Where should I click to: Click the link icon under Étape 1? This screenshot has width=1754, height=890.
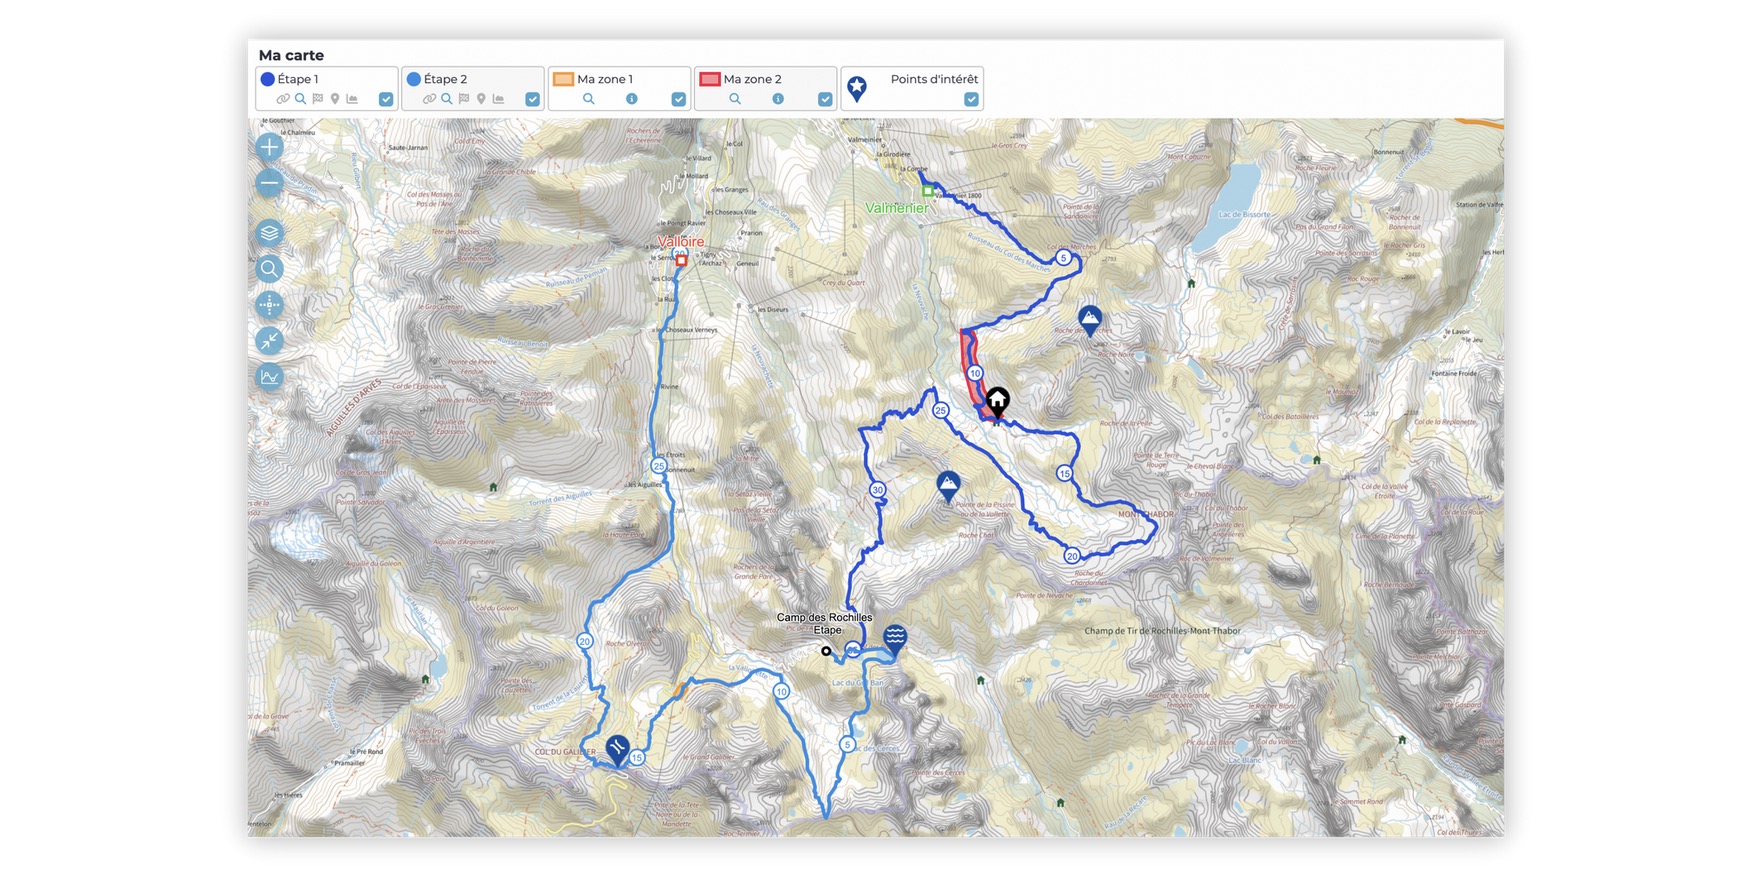coord(283,99)
